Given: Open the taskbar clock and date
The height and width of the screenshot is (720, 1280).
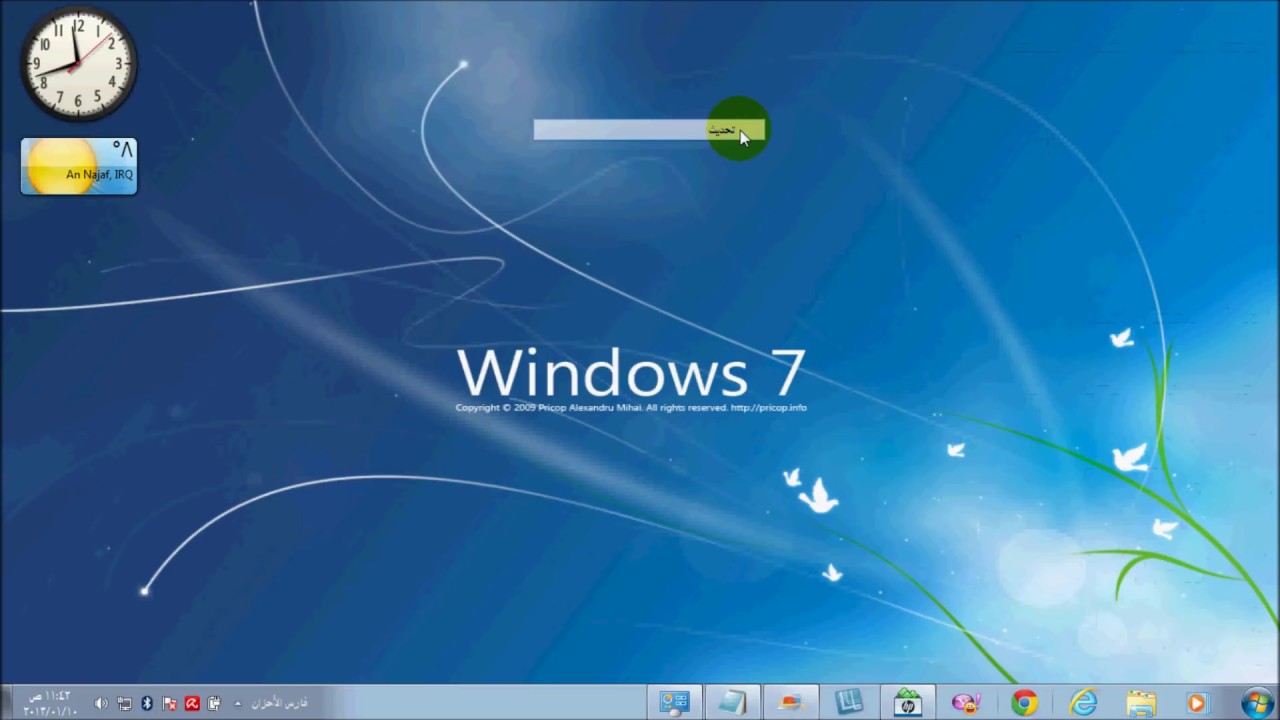Looking at the screenshot, I should pyautogui.click(x=50, y=703).
